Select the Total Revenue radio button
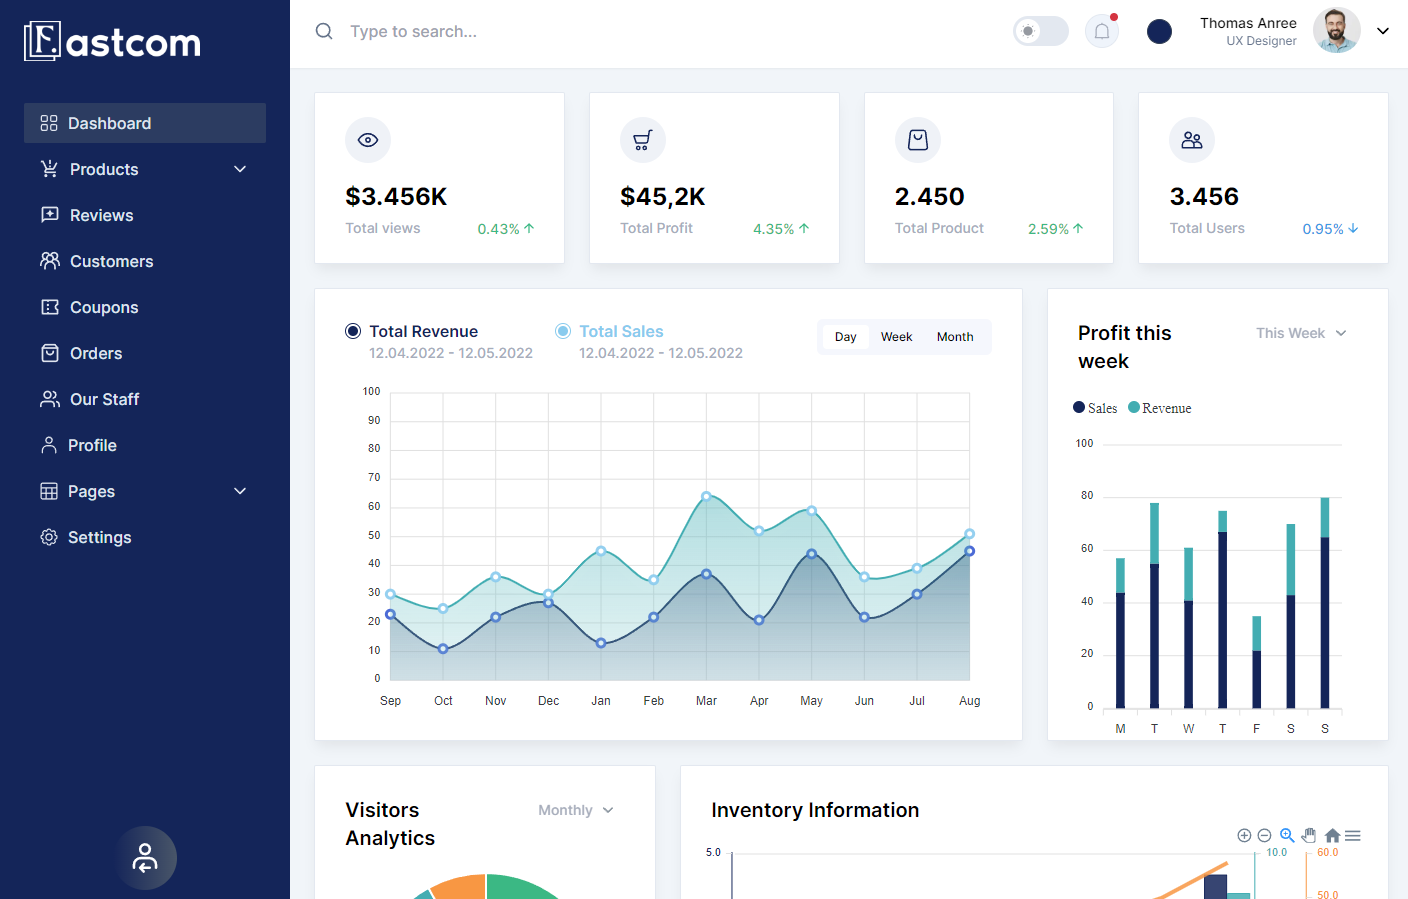This screenshot has height=899, width=1408. click(353, 331)
